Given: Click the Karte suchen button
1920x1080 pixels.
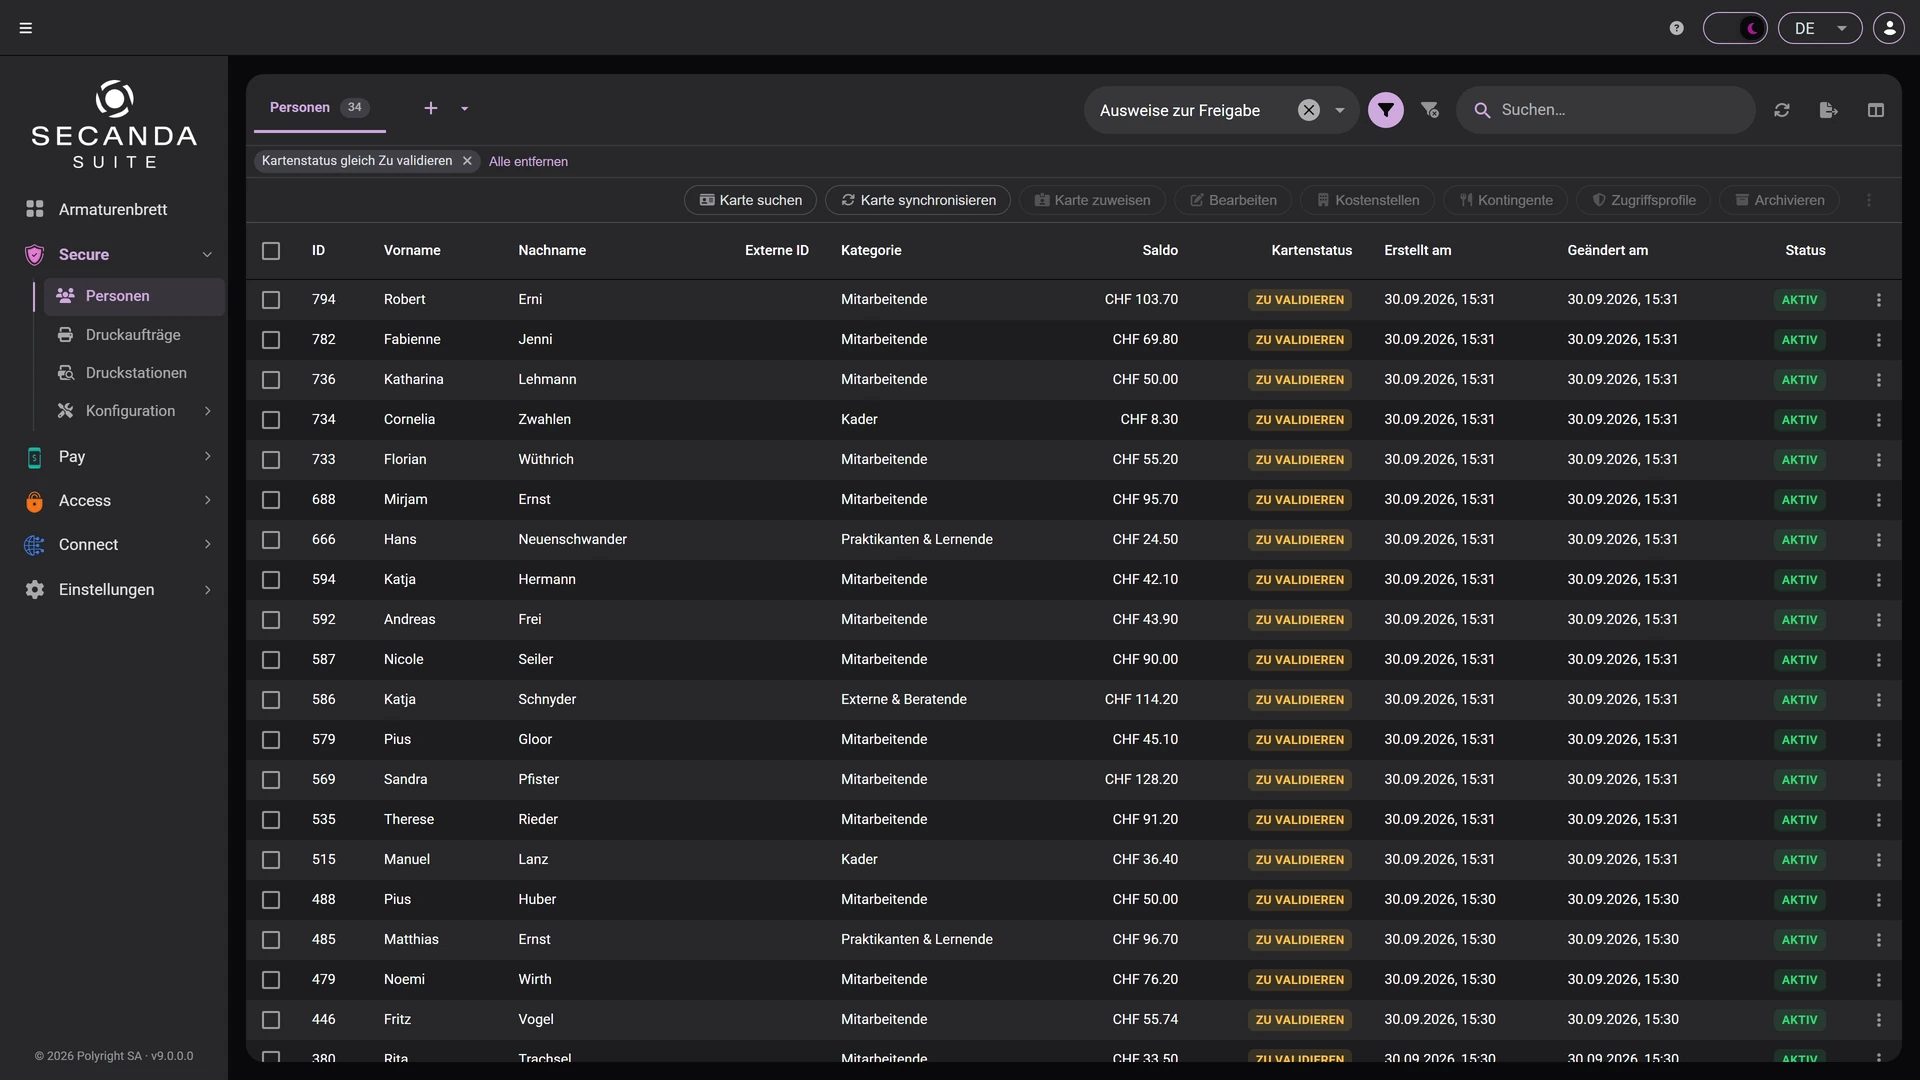Looking at the screenshot, I should coord(750,200).
